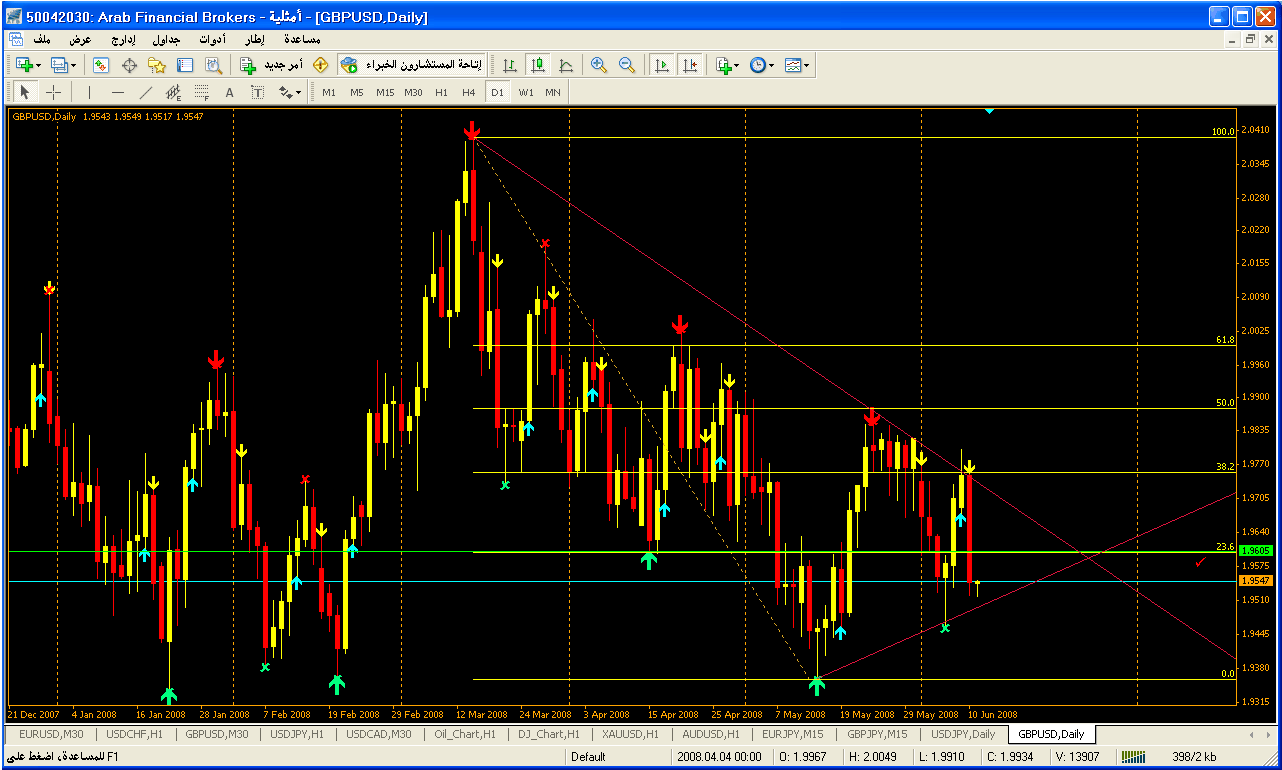Viewport: 1282px width, 770px height.
Task: Switch chart to candlestick mode
Action: click(x=538, y=65)
